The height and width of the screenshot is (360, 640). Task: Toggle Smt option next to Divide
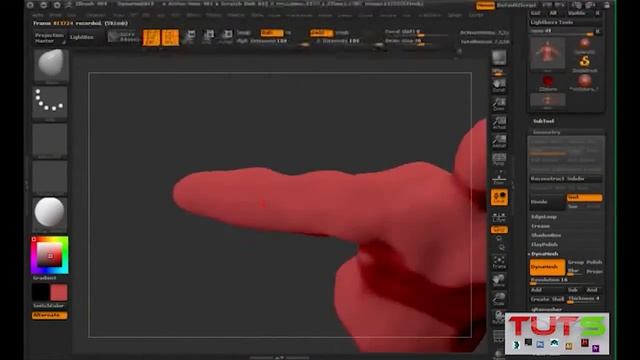point(584,198)
